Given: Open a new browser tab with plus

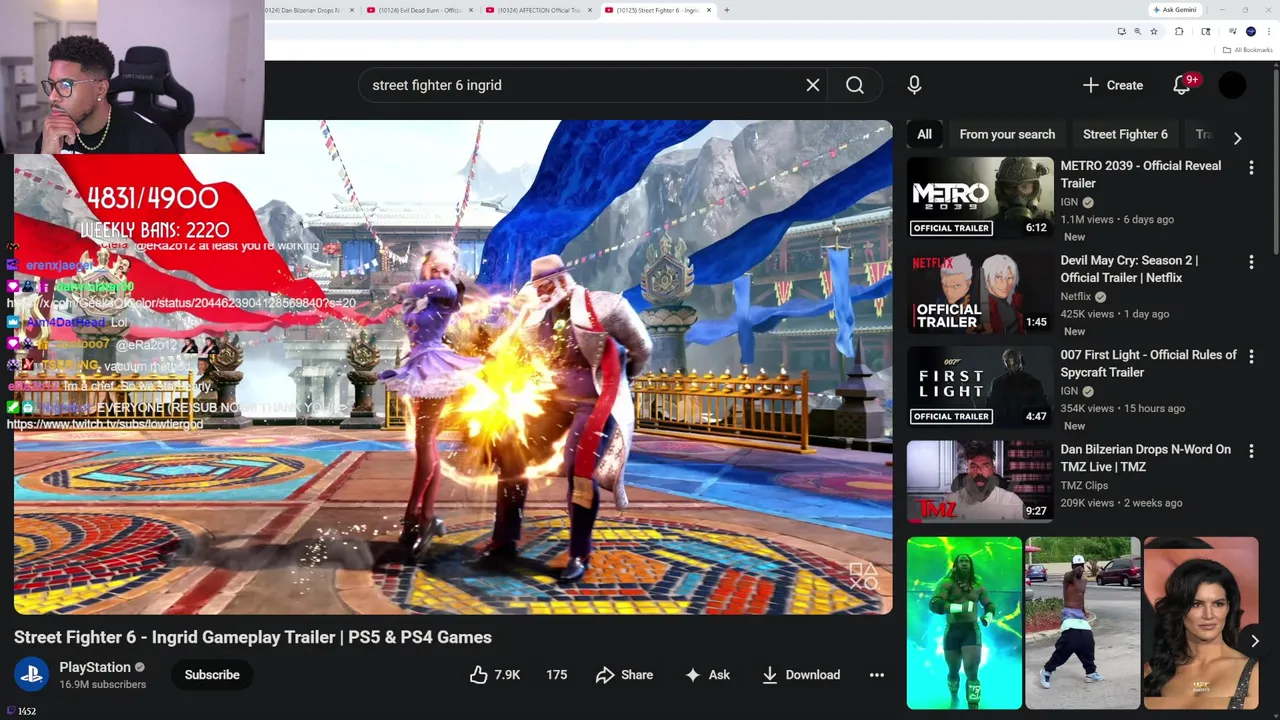Looking at the screenshot, I should [727, 10].
